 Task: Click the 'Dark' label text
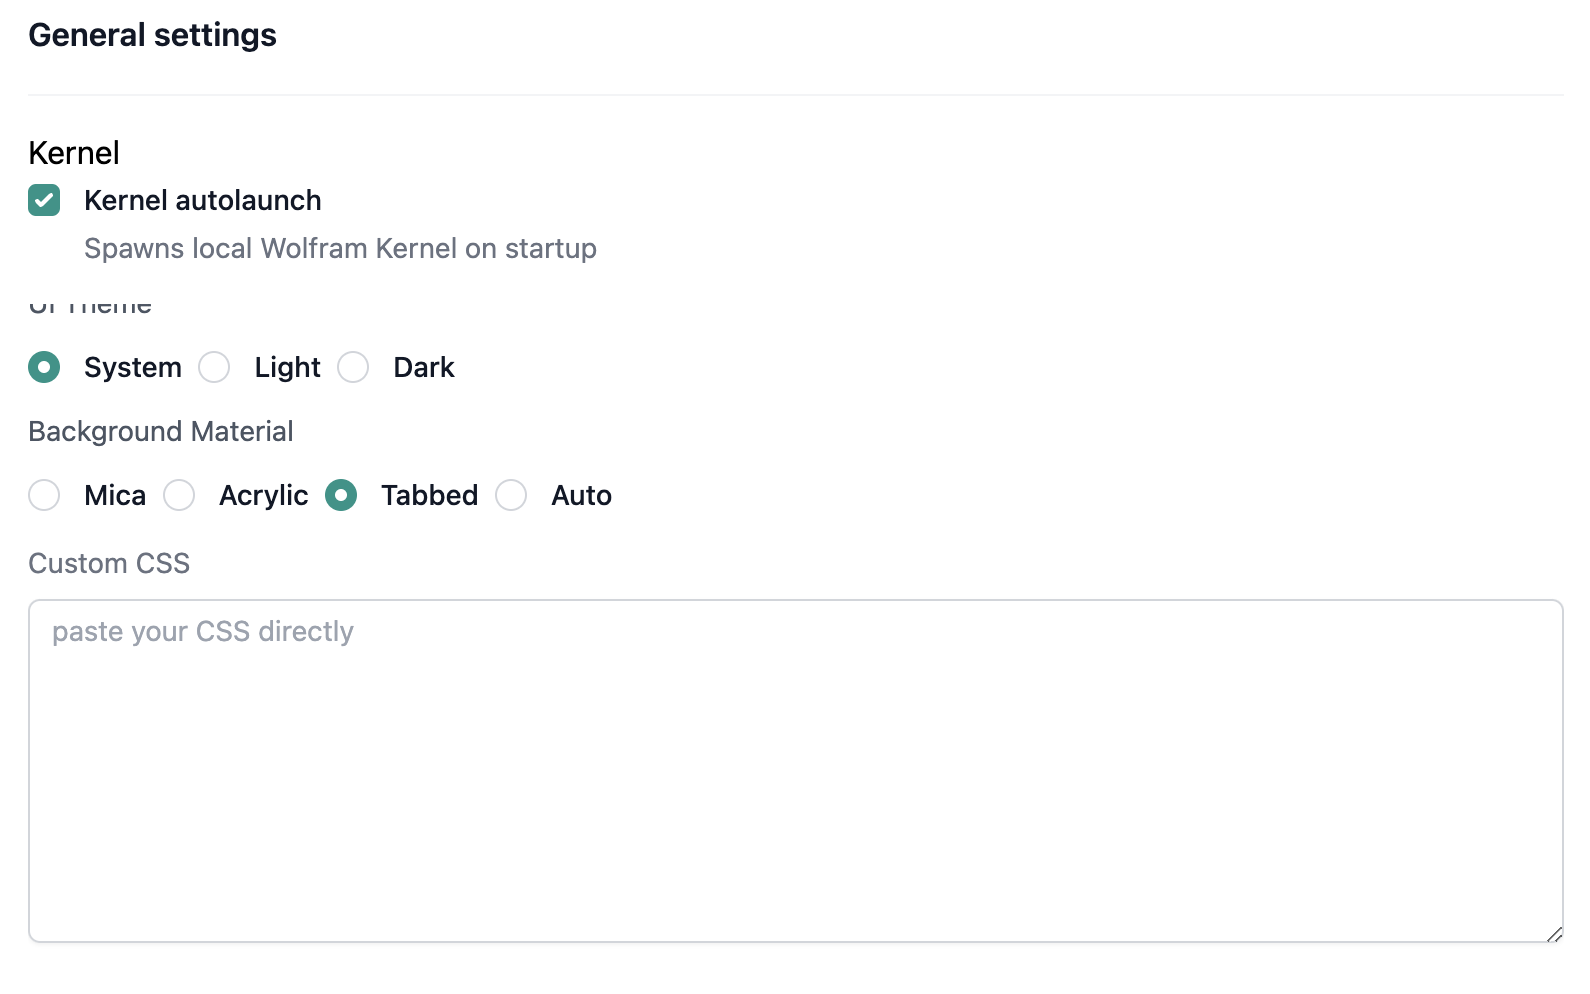coord(424,367)
